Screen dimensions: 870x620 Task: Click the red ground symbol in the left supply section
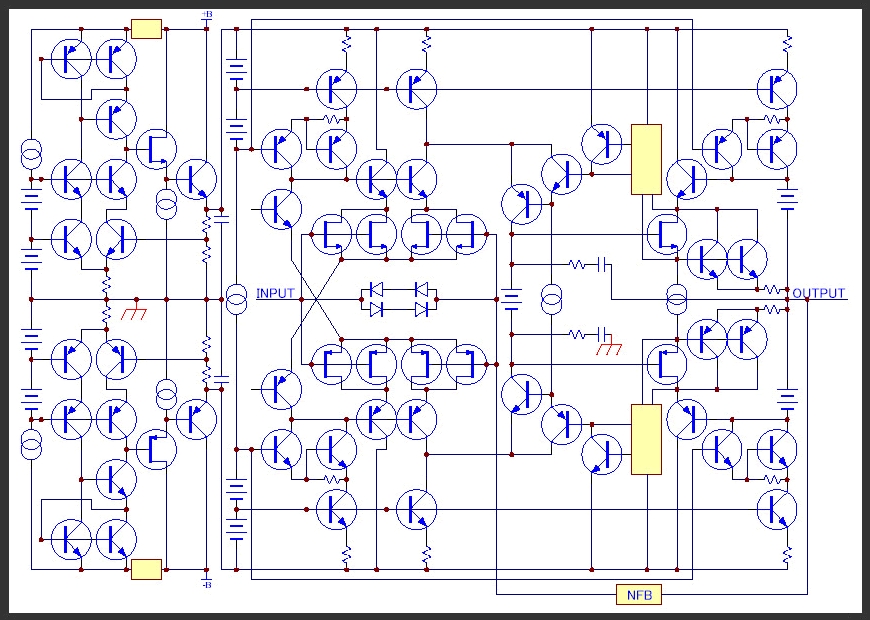pos(133,310)
